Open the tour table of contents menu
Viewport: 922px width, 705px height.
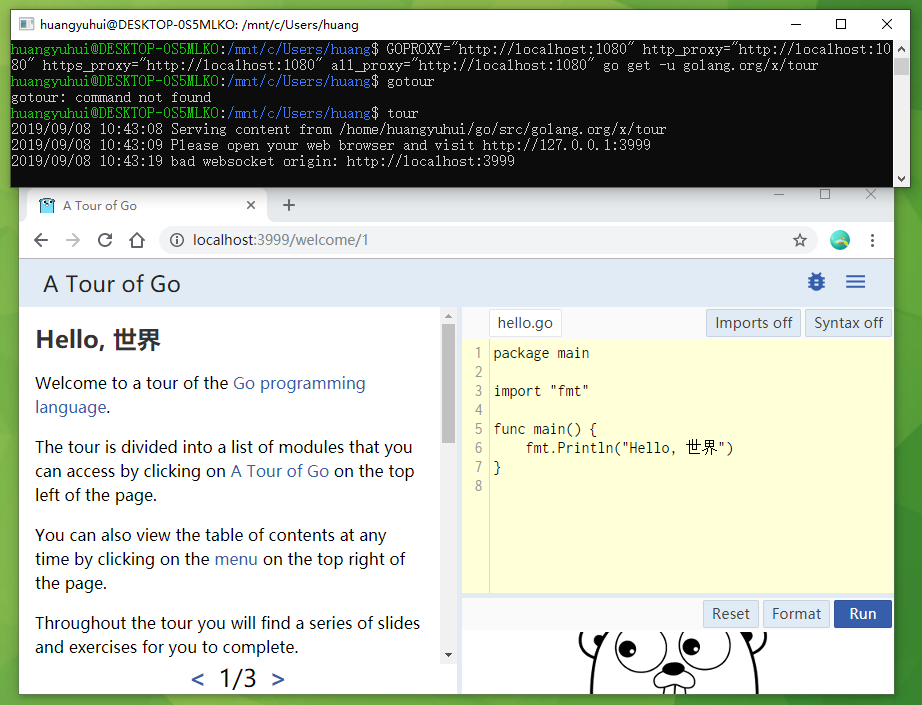[x=856, y=282]
